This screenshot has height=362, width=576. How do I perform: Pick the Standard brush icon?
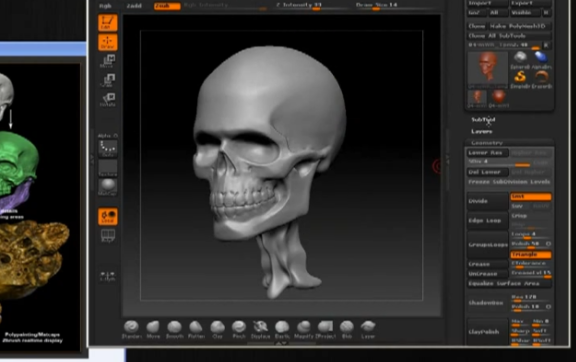132,329
